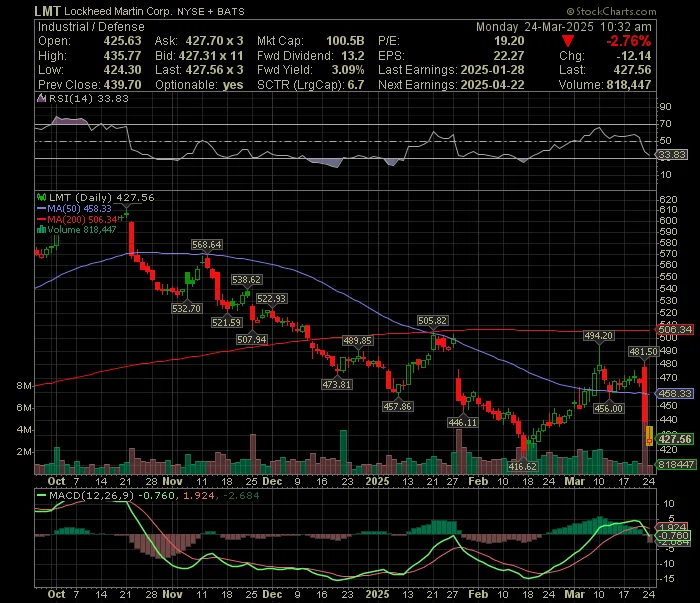Click the Fwd Yield value 3.09%
Screen dimensions: 700x603
(x=348, y=70)
